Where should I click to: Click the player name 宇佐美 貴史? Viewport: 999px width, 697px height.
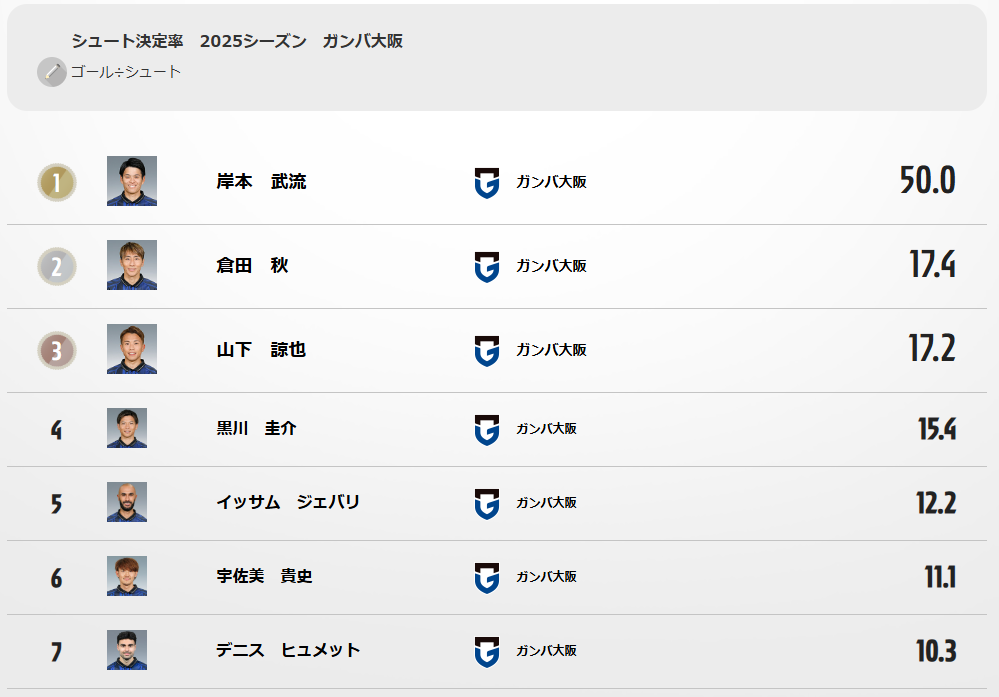point(264,577)
